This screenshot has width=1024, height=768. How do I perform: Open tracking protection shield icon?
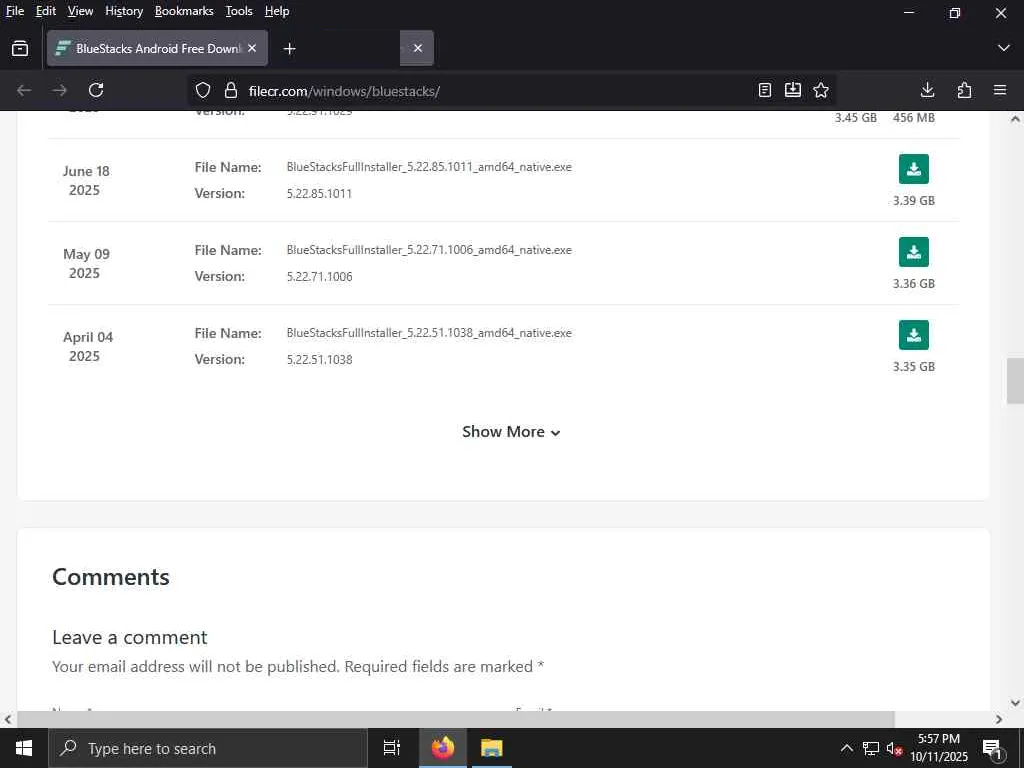[203, 90]
